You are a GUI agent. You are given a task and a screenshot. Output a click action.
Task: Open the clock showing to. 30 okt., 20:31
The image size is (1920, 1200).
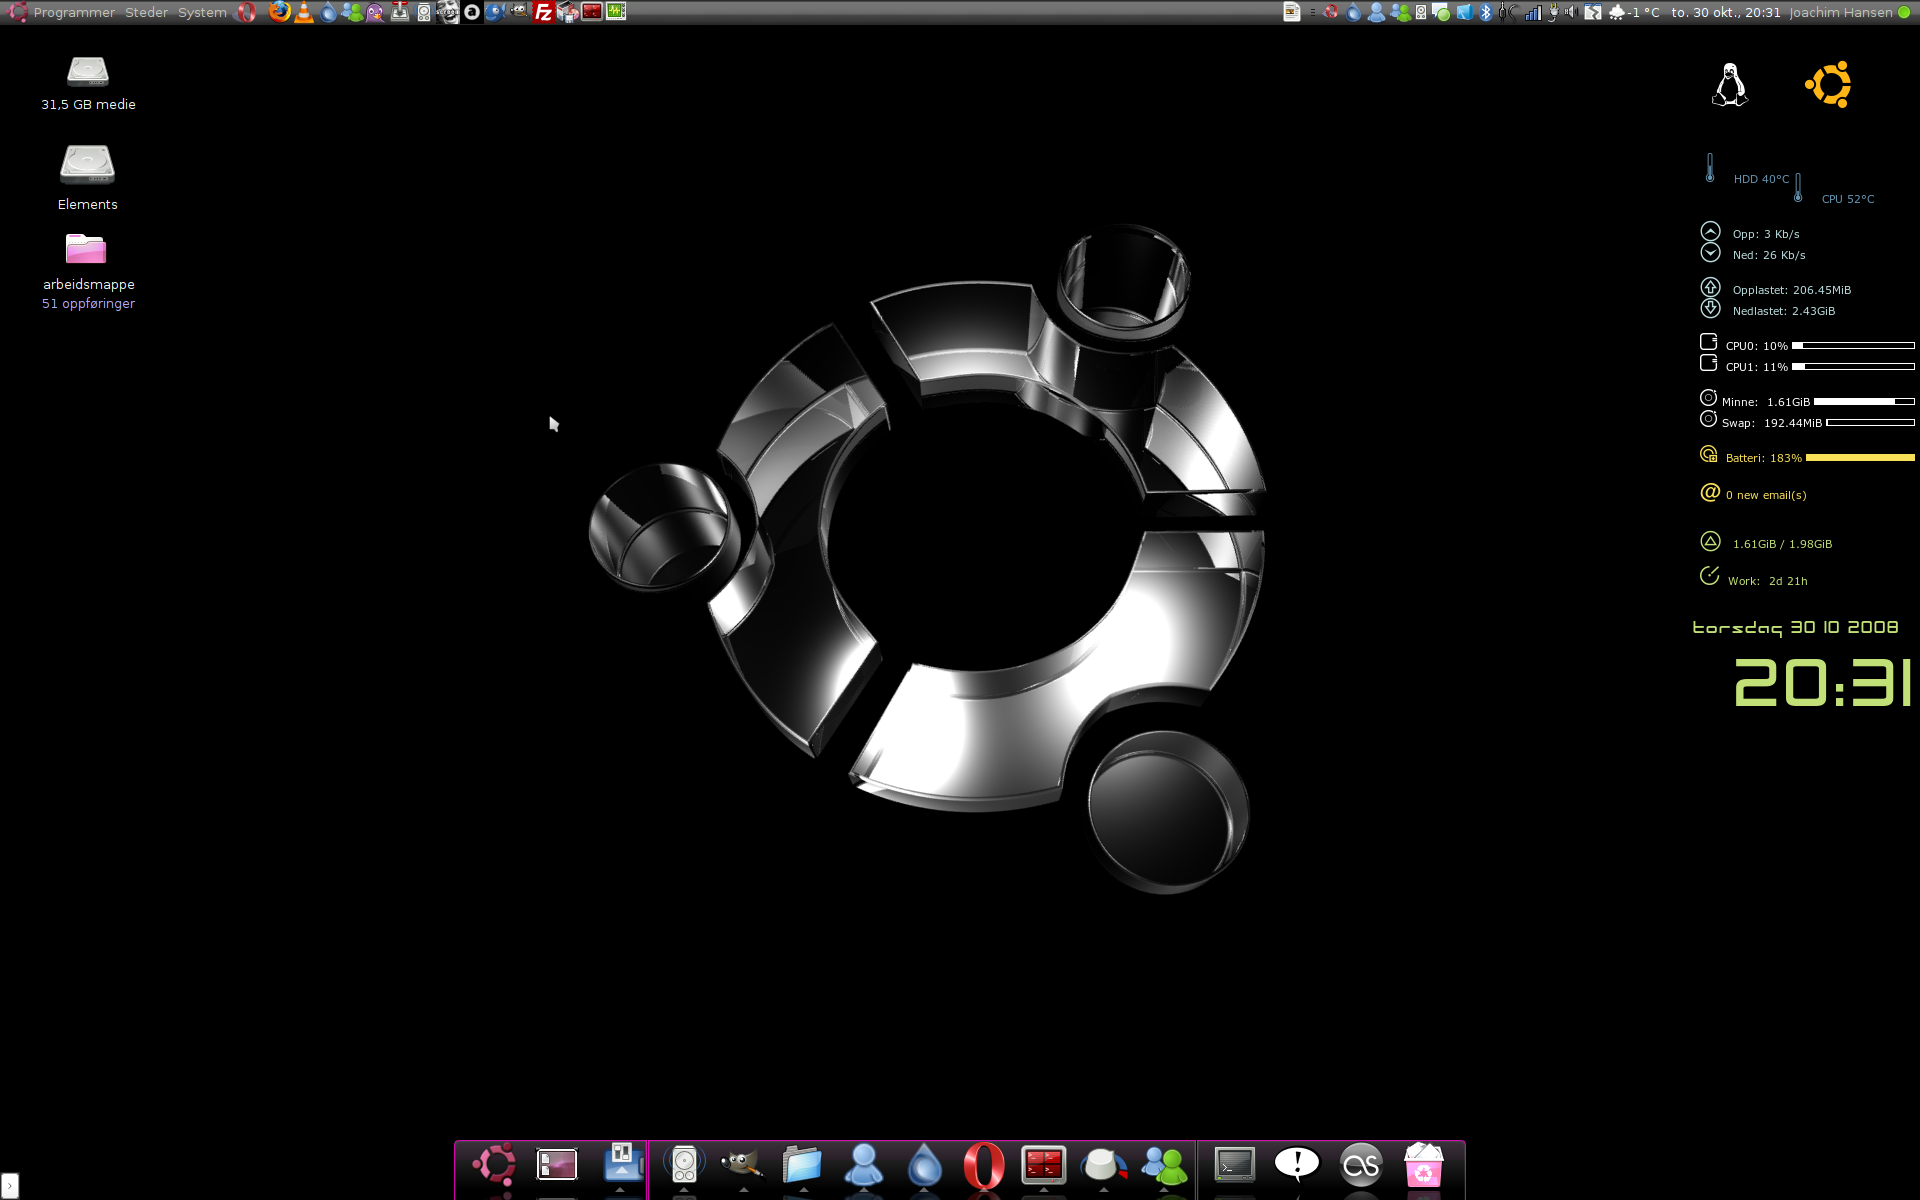pyautogui.click(x=1726, y=12)
